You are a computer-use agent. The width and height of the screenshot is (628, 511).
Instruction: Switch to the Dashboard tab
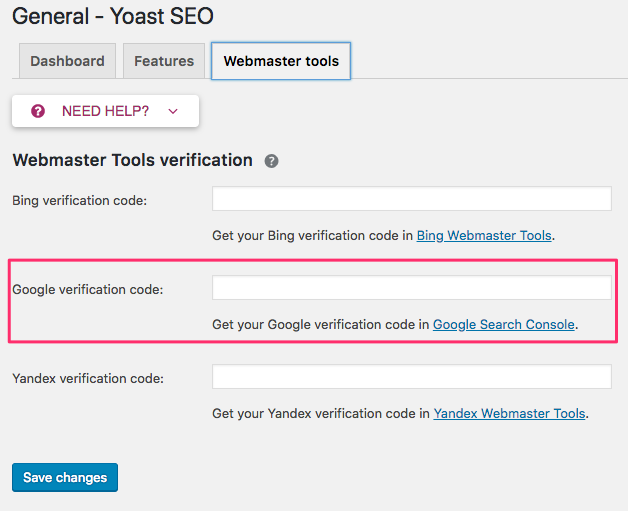coord(67,61)
